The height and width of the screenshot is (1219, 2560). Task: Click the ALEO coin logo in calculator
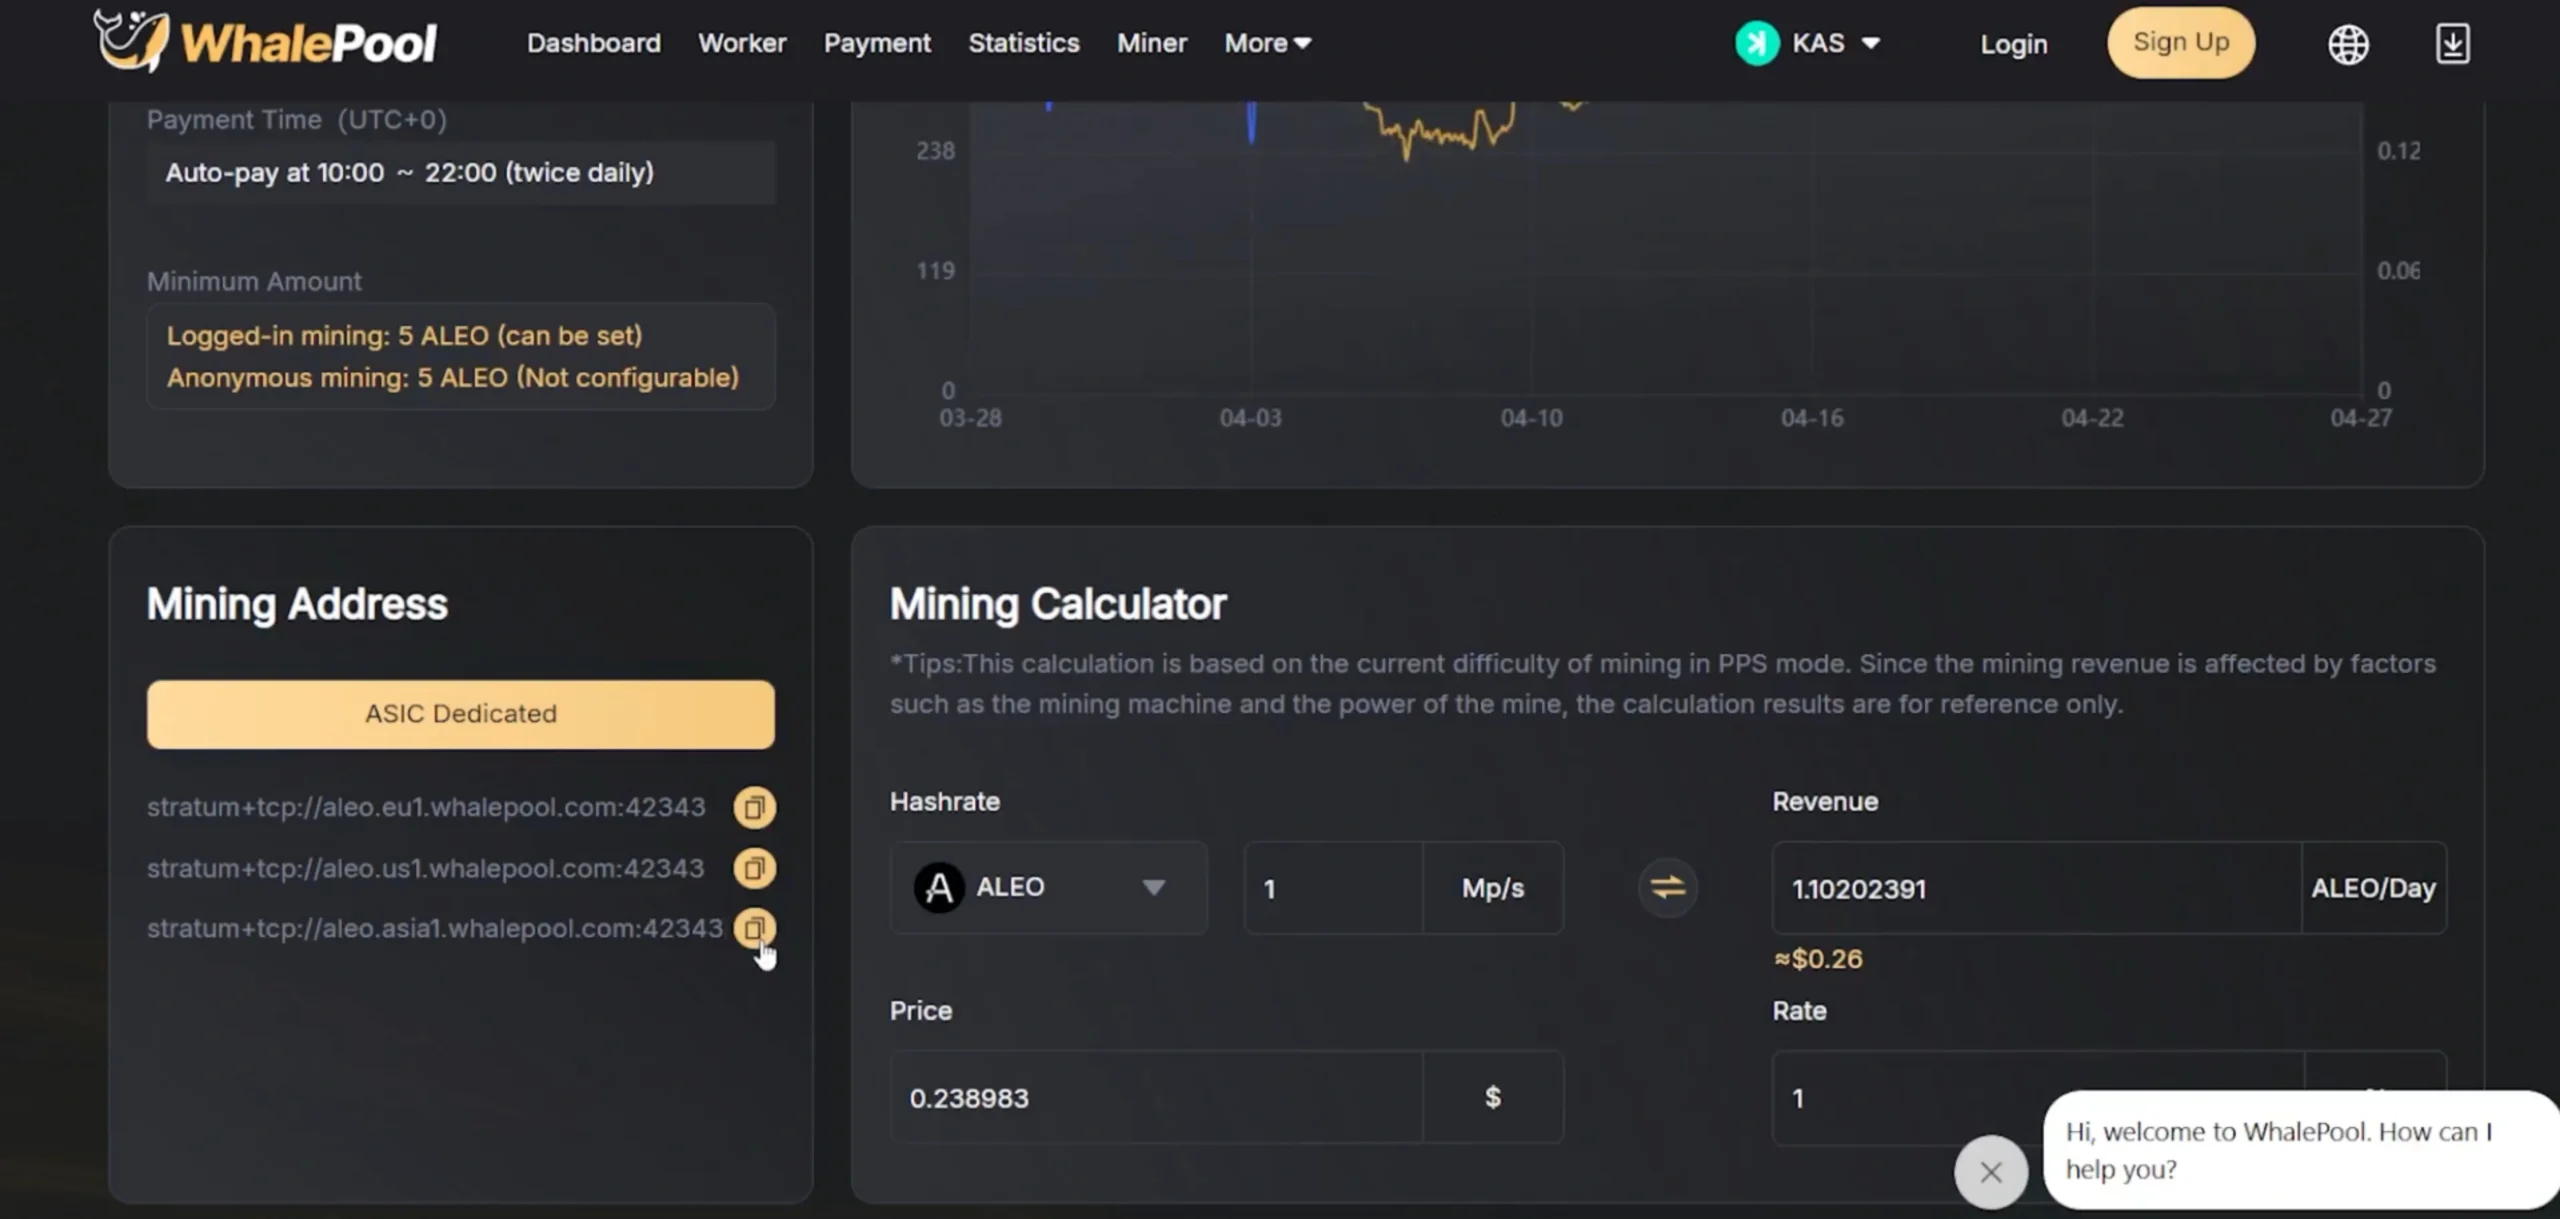coord(938,888)
